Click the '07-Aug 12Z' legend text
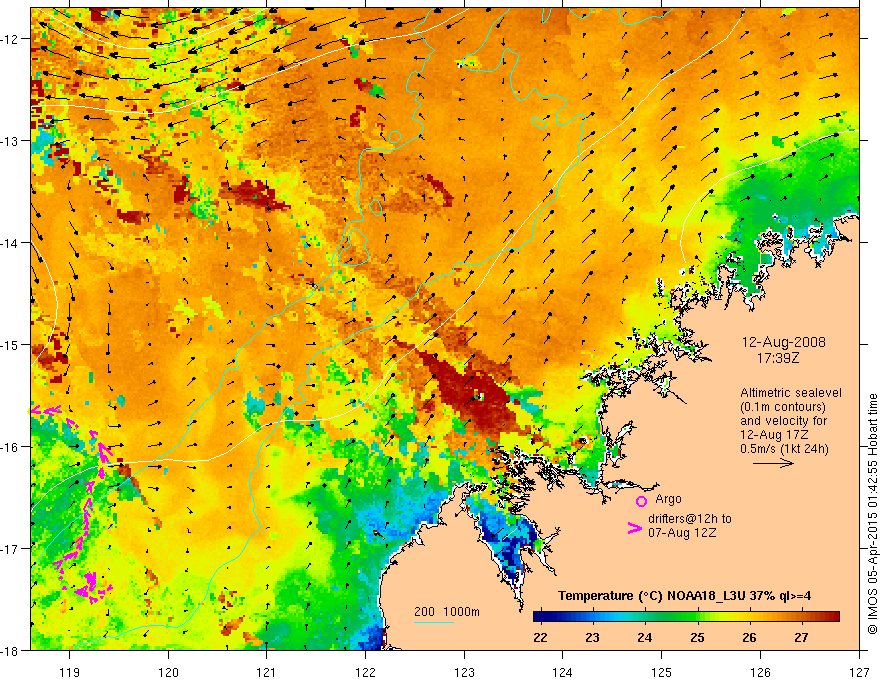Viewport: 880px width, 680px height. click(x=682, y=533)
